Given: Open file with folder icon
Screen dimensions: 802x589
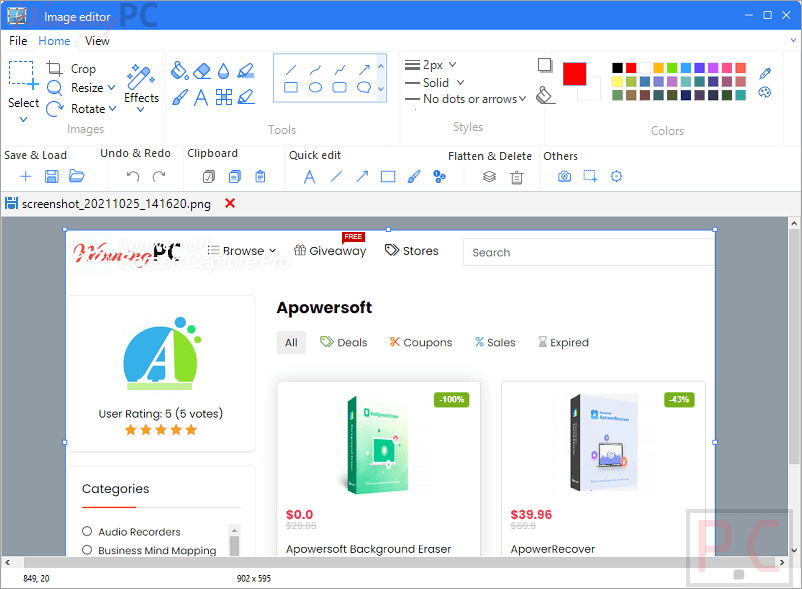Looking at the screenshot, I should [x=77, y=176].
